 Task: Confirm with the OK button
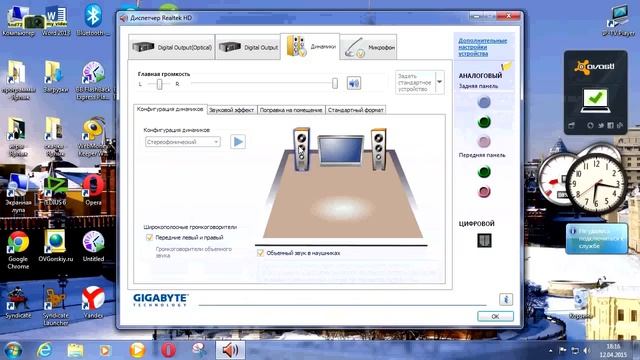pos(495,316)
